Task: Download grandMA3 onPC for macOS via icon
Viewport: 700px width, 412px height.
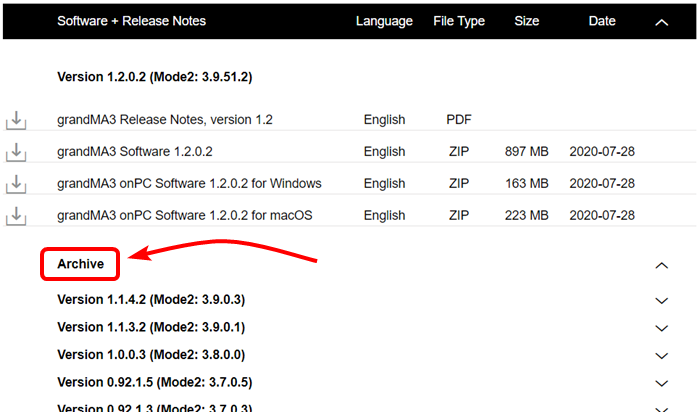Action: 15,216
